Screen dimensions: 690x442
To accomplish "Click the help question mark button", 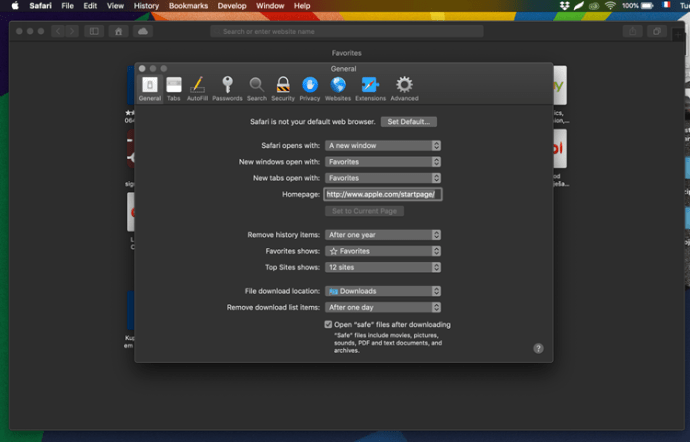I will pos(538,348).
